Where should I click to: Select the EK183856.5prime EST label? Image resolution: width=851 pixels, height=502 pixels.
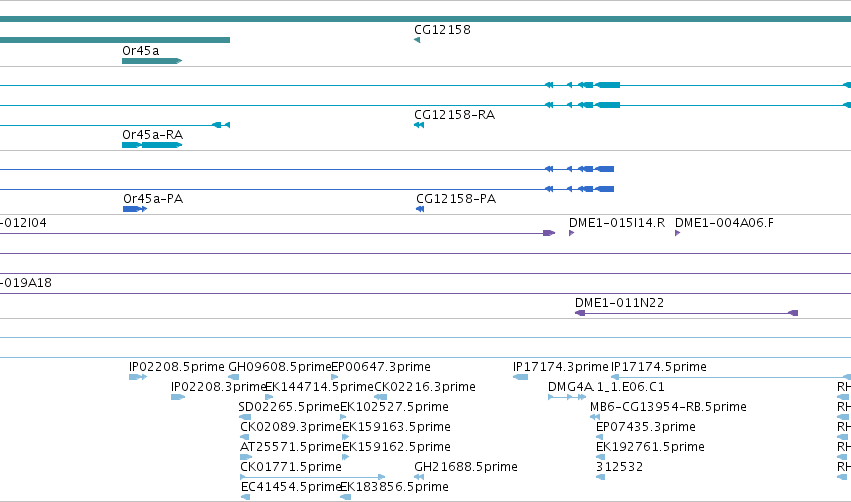tap(394, 487)
